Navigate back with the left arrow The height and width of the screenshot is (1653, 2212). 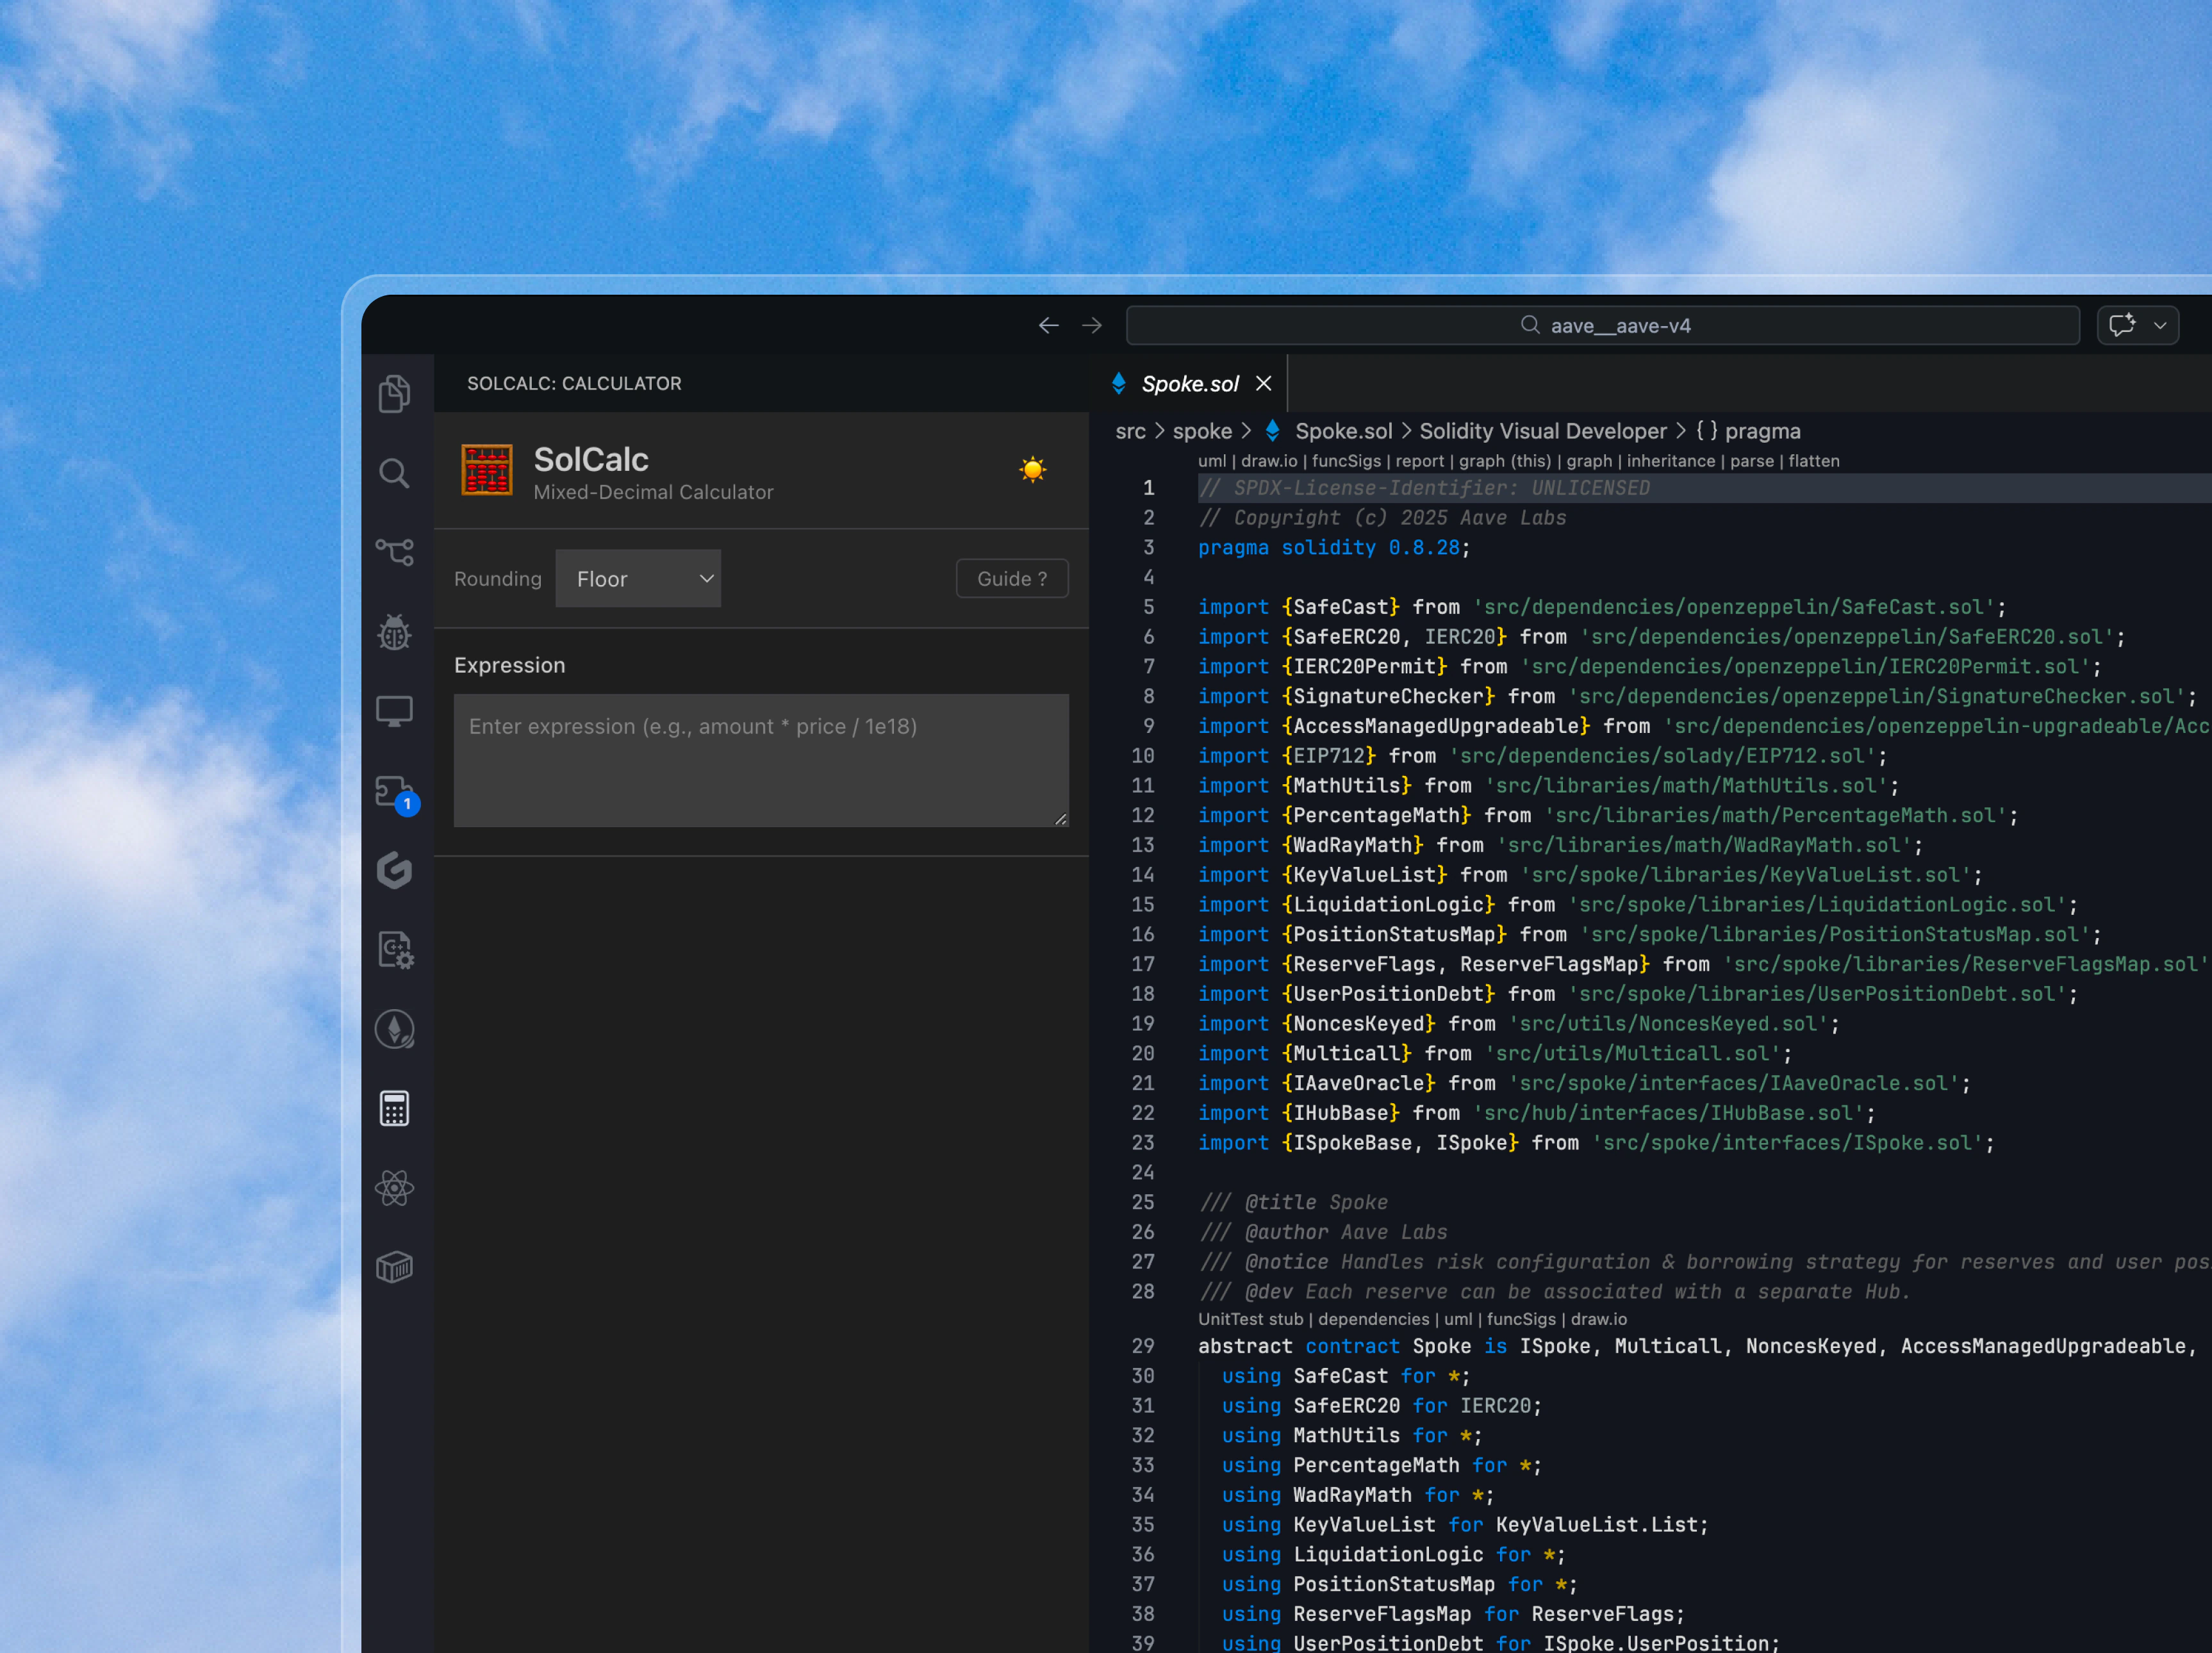point(1048,325)
